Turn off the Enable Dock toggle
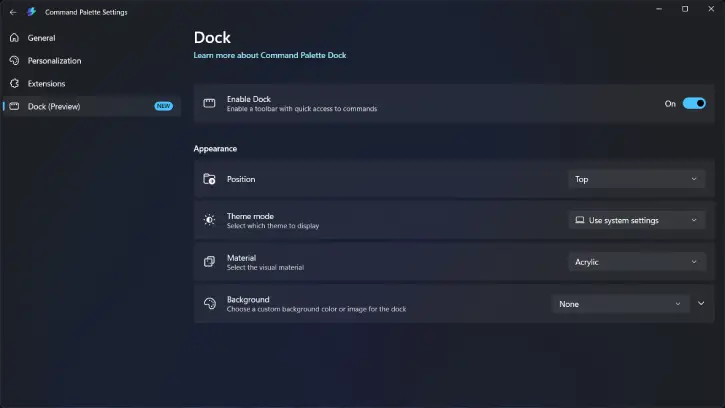 tap(694, 103)
